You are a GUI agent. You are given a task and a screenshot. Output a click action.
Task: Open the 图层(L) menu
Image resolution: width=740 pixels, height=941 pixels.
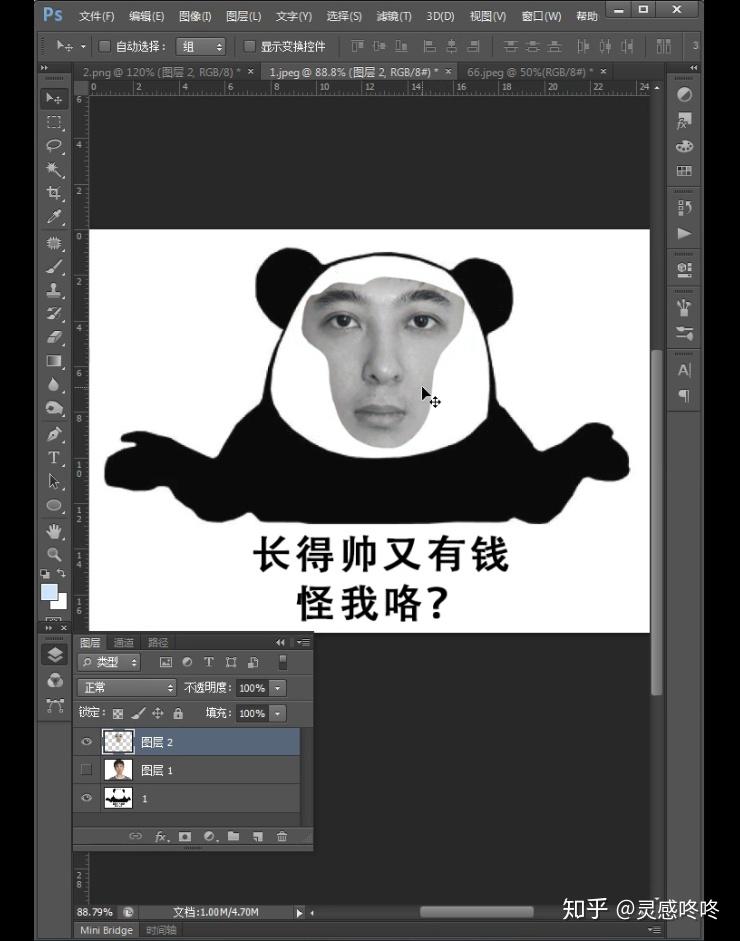[243, 16]
